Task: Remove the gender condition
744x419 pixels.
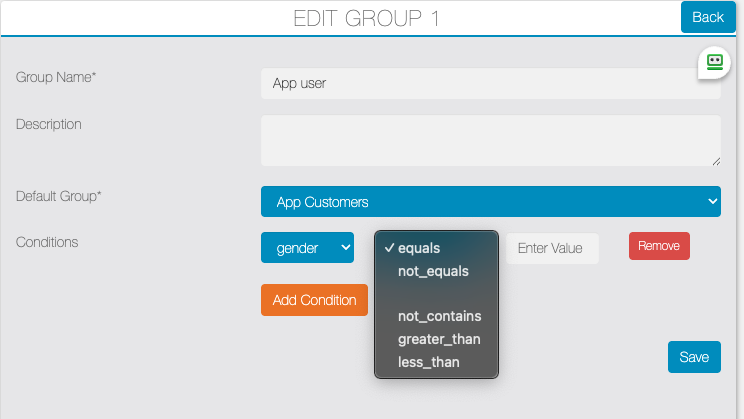Action: [x=659, y=246]
